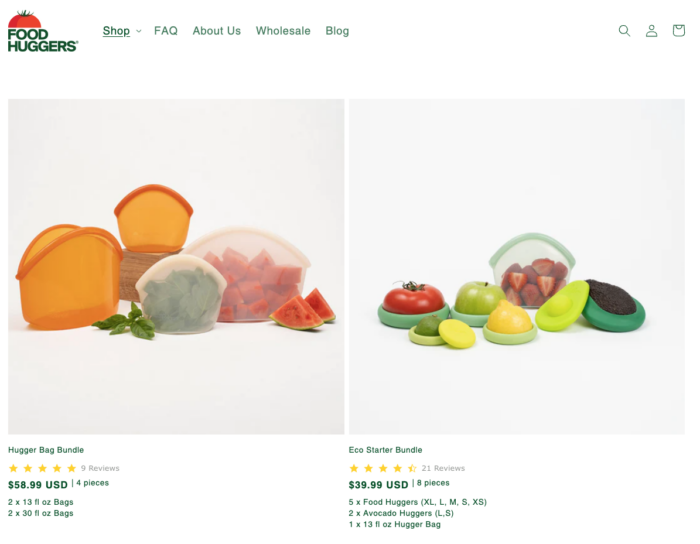Image resolution: width=700 pixels, height=544 pixels.
Task: Navigate to the Wholesale page
Action: click(x=283, y=31)
